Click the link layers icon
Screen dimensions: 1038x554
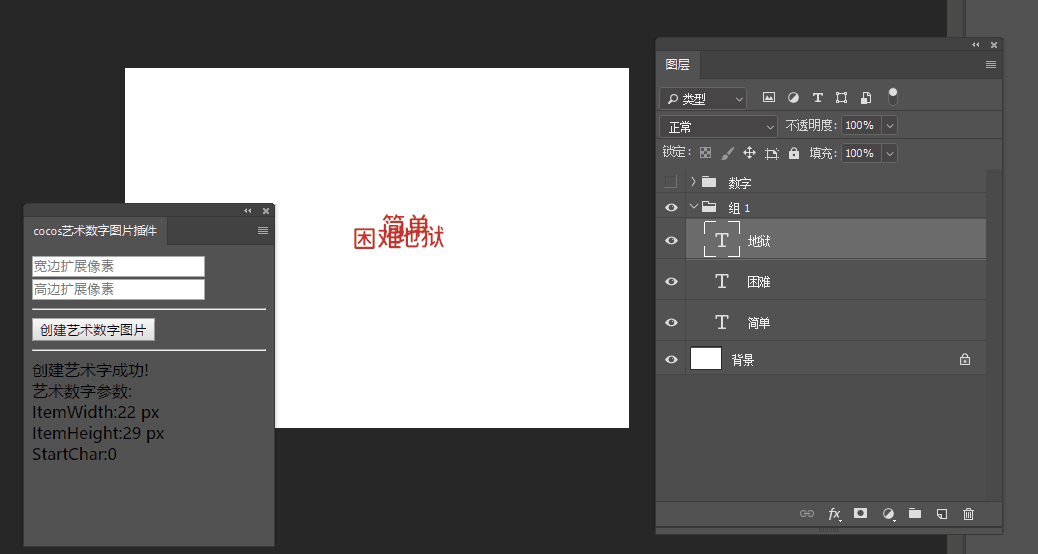[807, 514]
